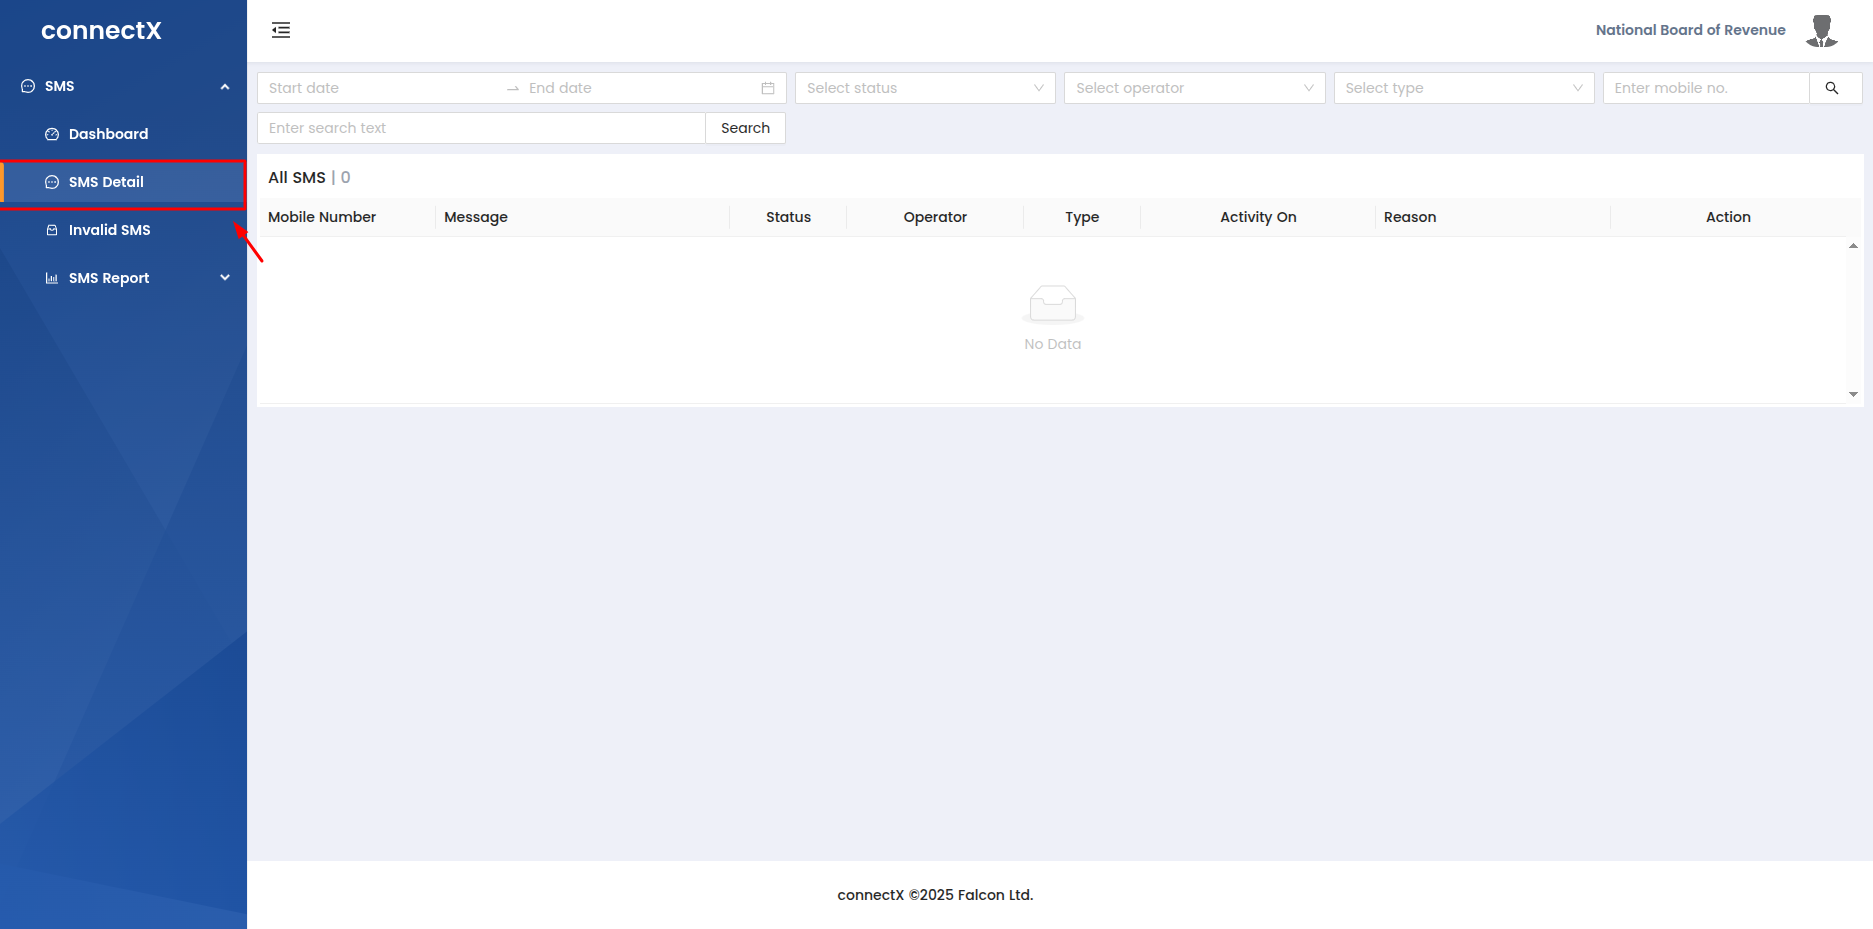Click the sidebar collapse hamburger icon

281,30
